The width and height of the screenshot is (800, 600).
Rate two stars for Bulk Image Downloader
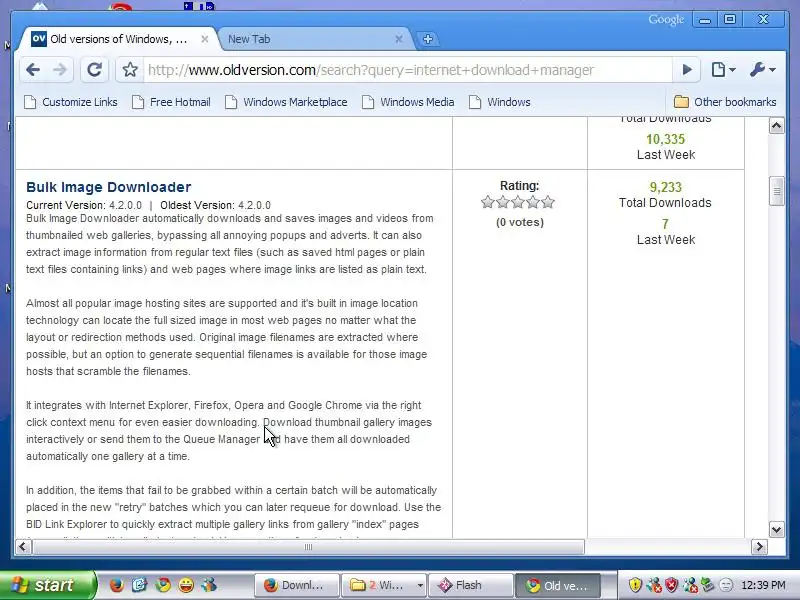503,202
